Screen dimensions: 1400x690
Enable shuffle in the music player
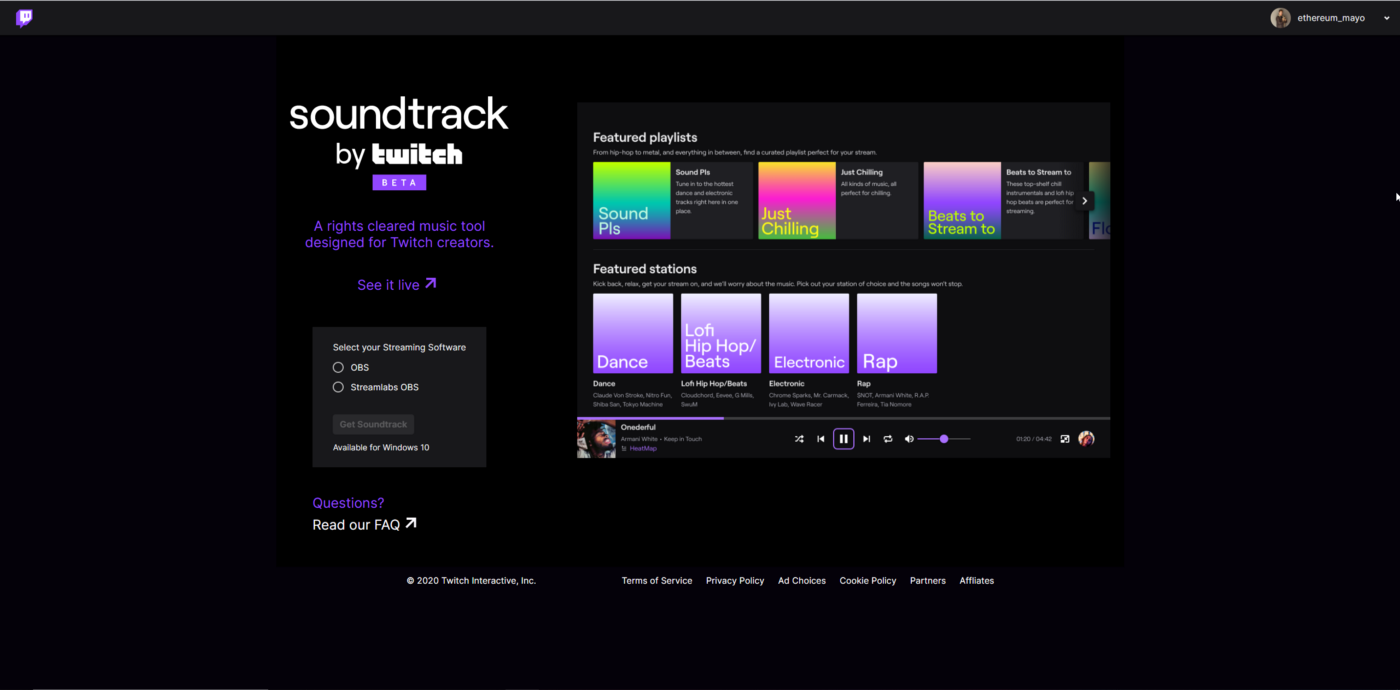pos(799,438)
